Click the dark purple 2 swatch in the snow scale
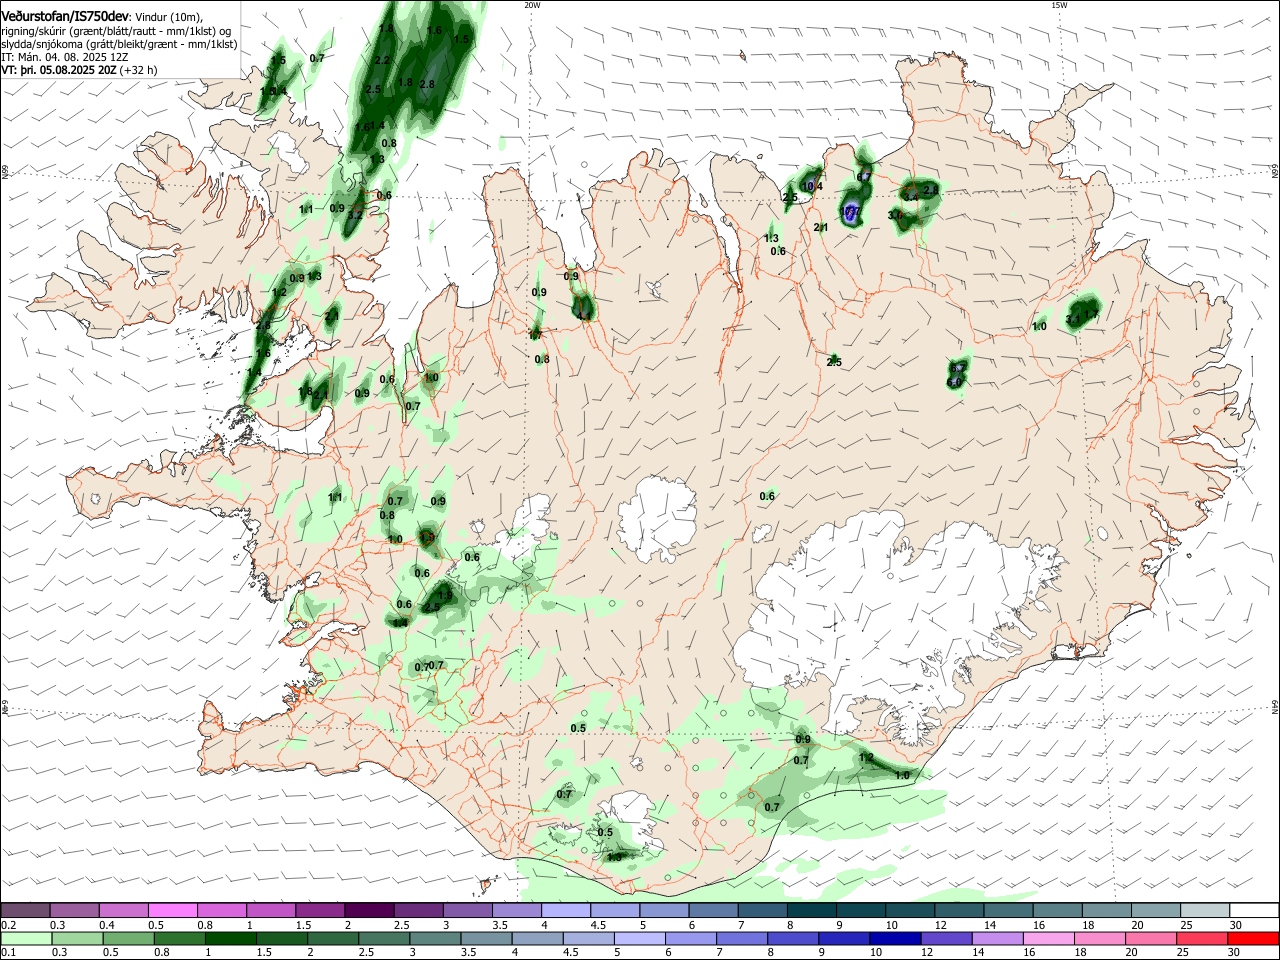The image size is (1280, 960). click(x=369, y=910)
